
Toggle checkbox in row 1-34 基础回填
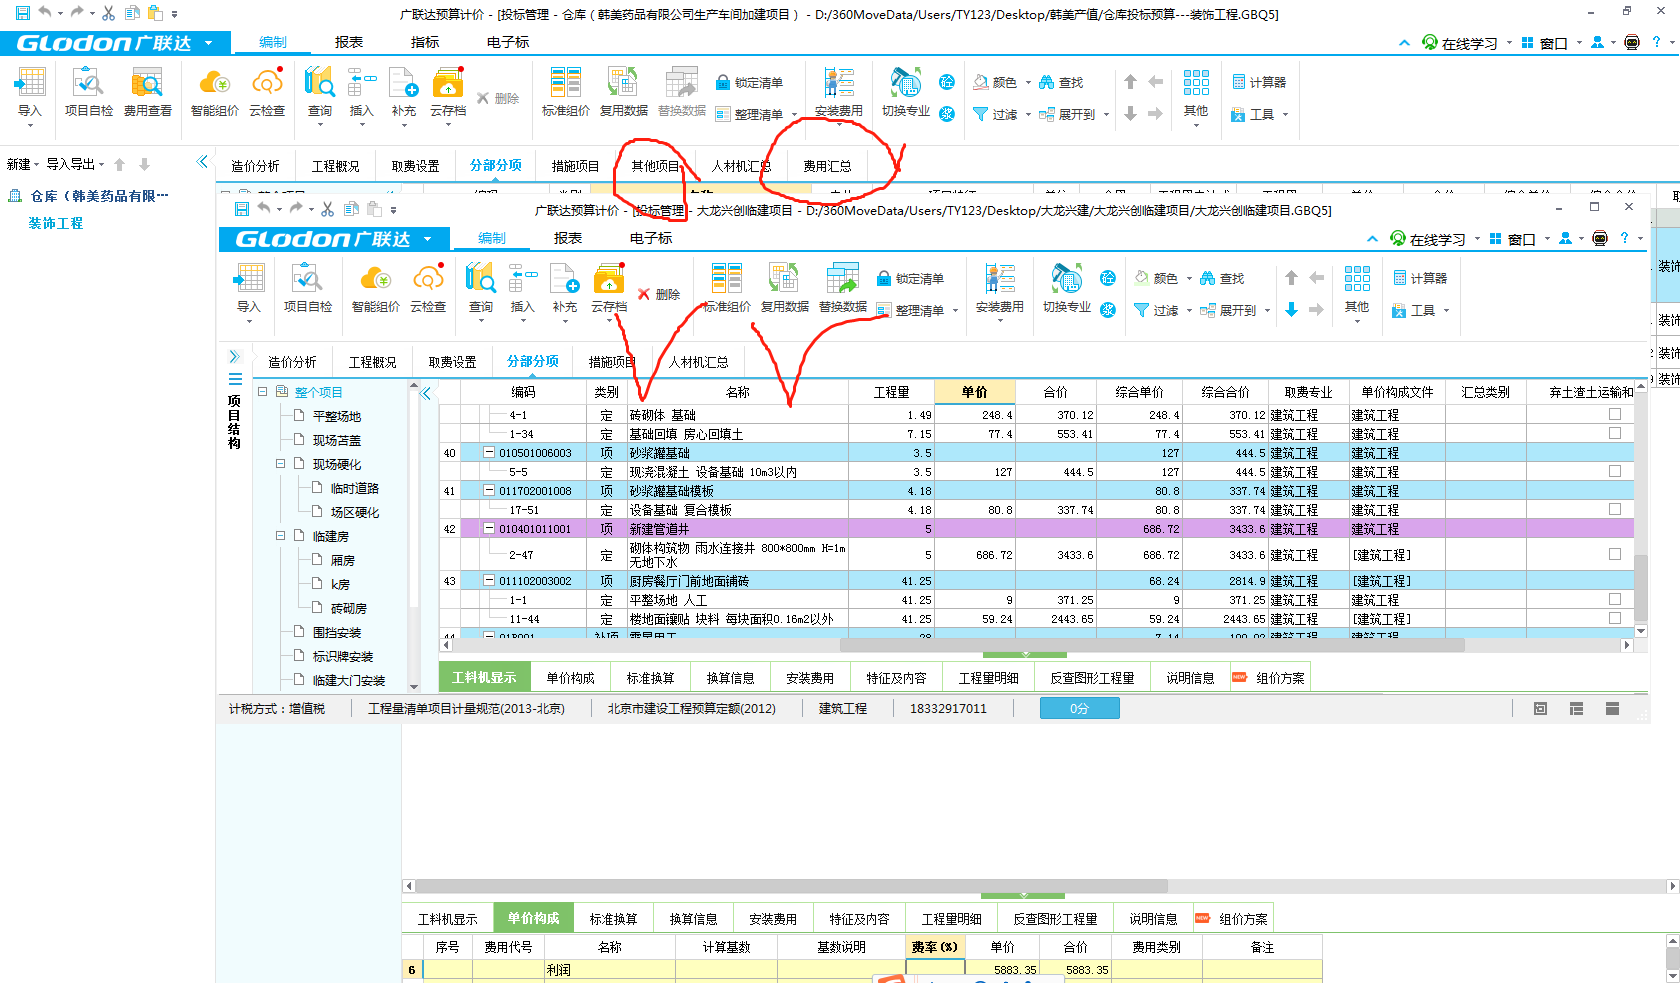tap(1615, 433)
